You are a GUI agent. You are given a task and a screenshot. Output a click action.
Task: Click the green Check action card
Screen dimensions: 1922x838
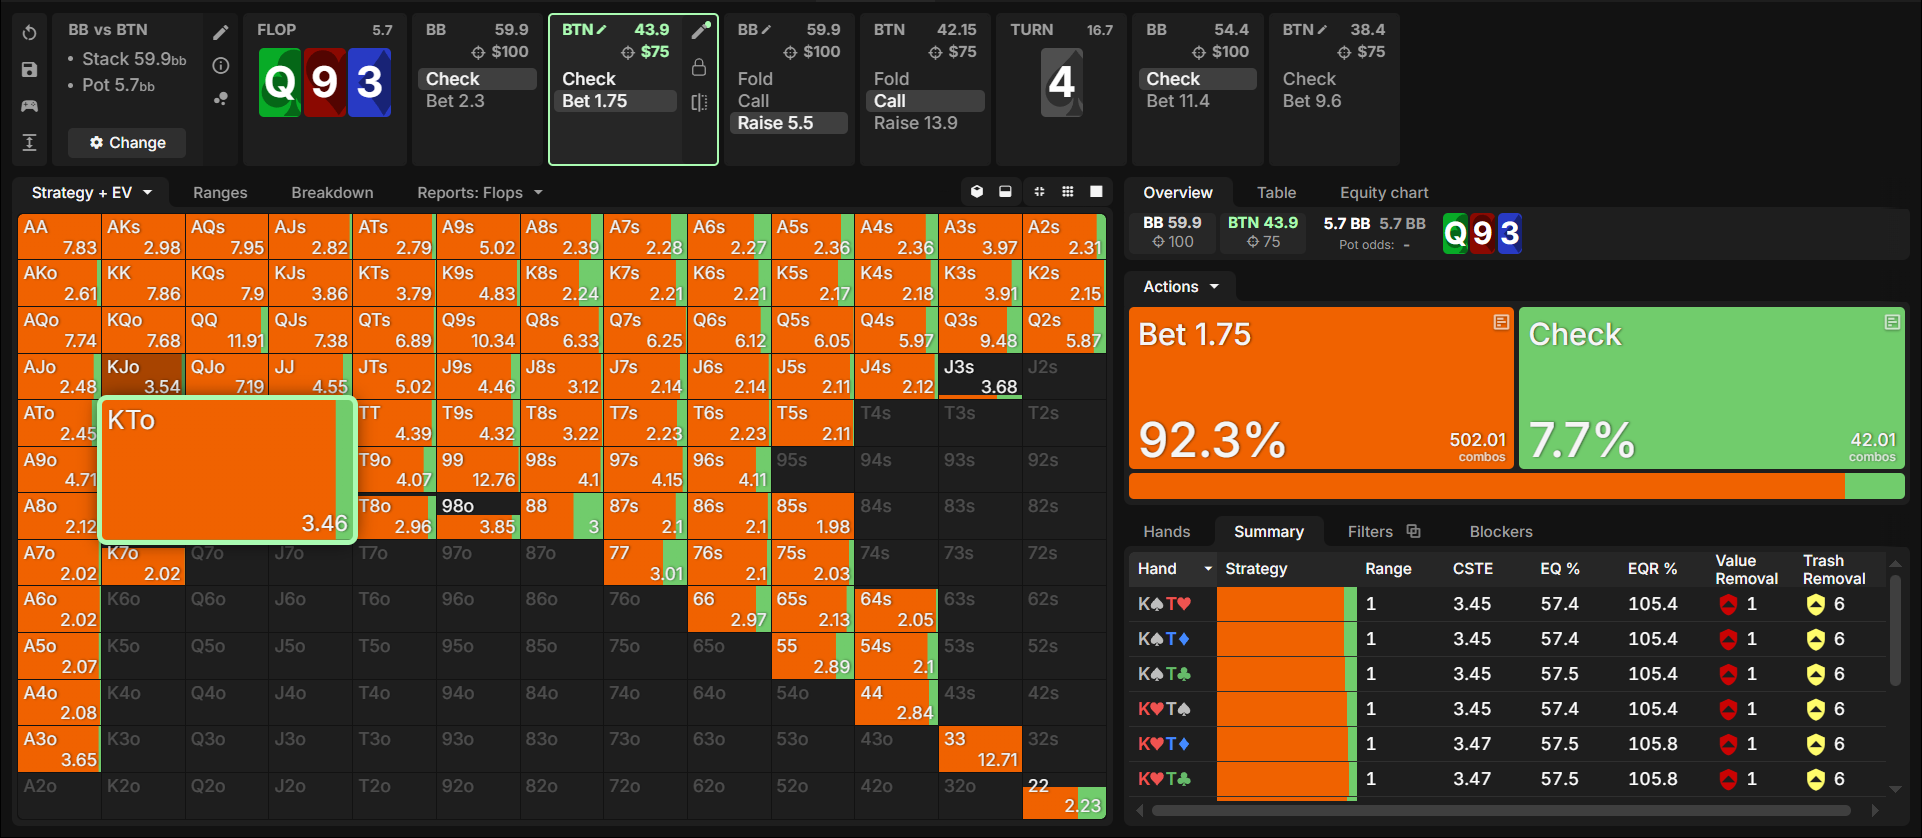point(1712,388)
